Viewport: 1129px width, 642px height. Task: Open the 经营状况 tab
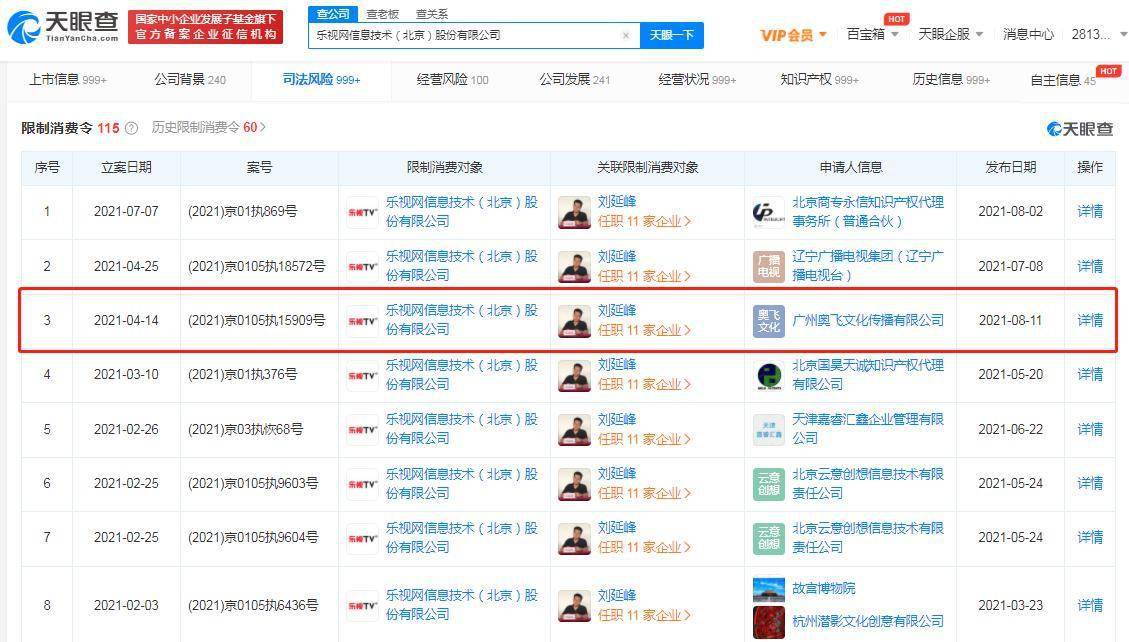(x=697, y=80)
